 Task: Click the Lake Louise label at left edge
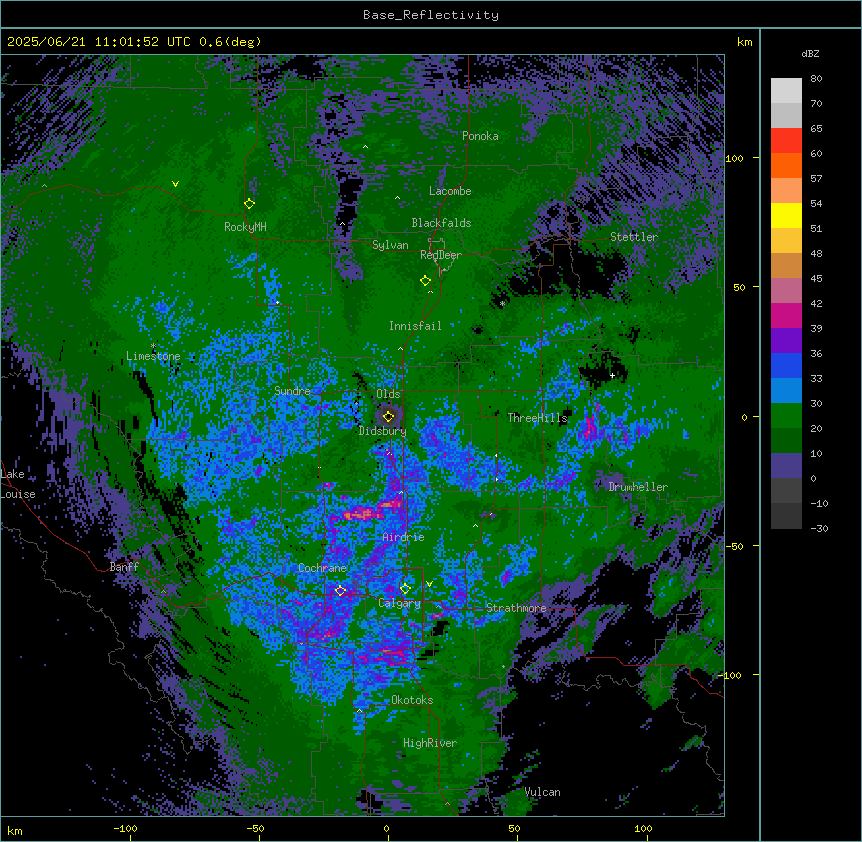pos(18,484)
